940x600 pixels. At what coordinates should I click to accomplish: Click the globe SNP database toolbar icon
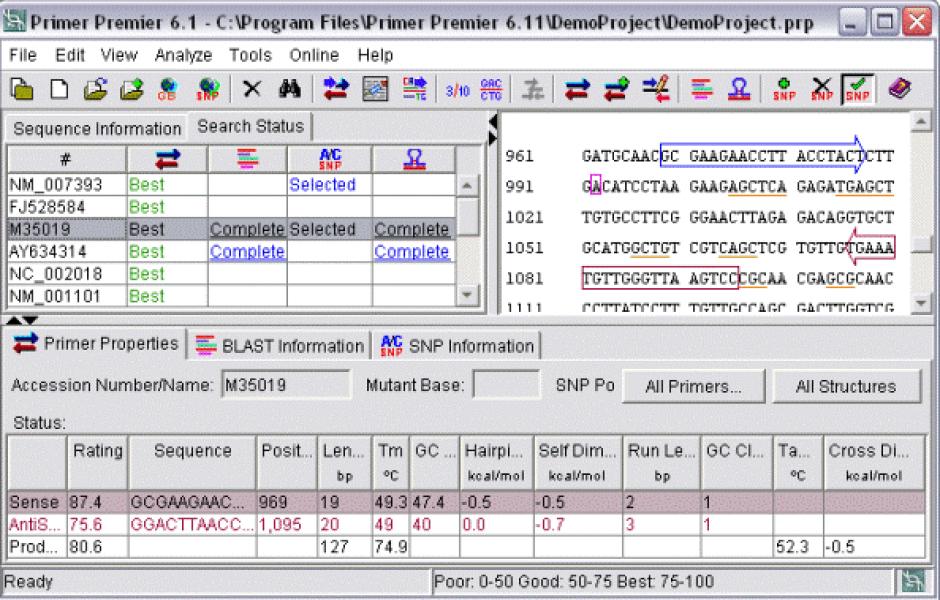pyautogui.click(x=207, y=89)
